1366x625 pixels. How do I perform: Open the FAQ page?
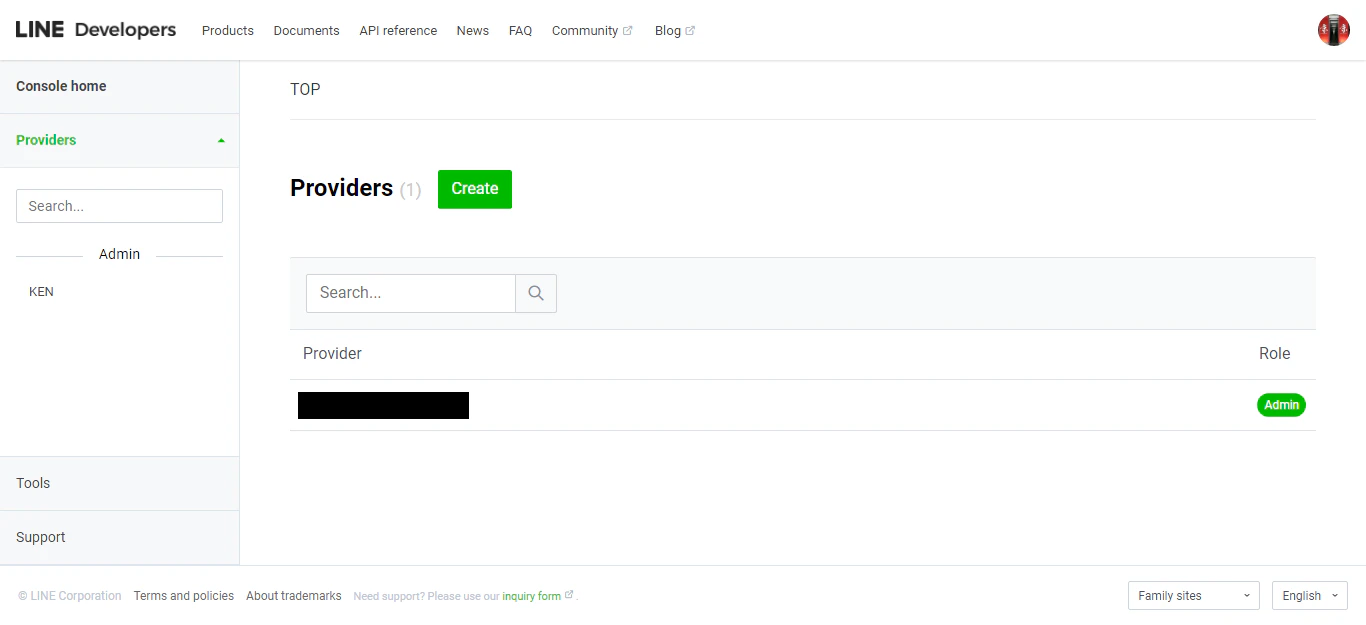tap(520, 31)
